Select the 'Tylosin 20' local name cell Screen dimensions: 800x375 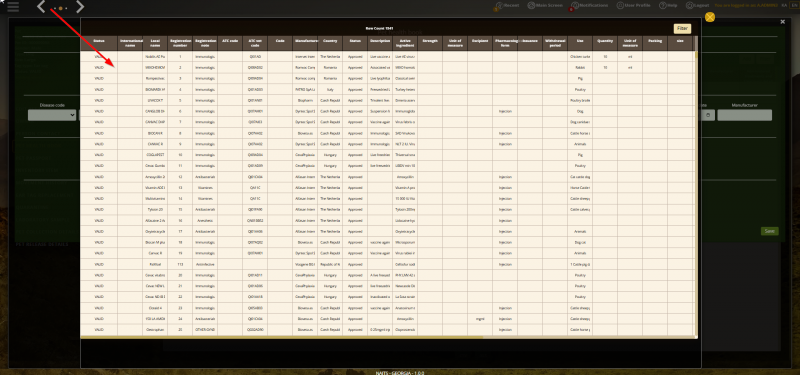pyautogui.click(x=155, y=209)
